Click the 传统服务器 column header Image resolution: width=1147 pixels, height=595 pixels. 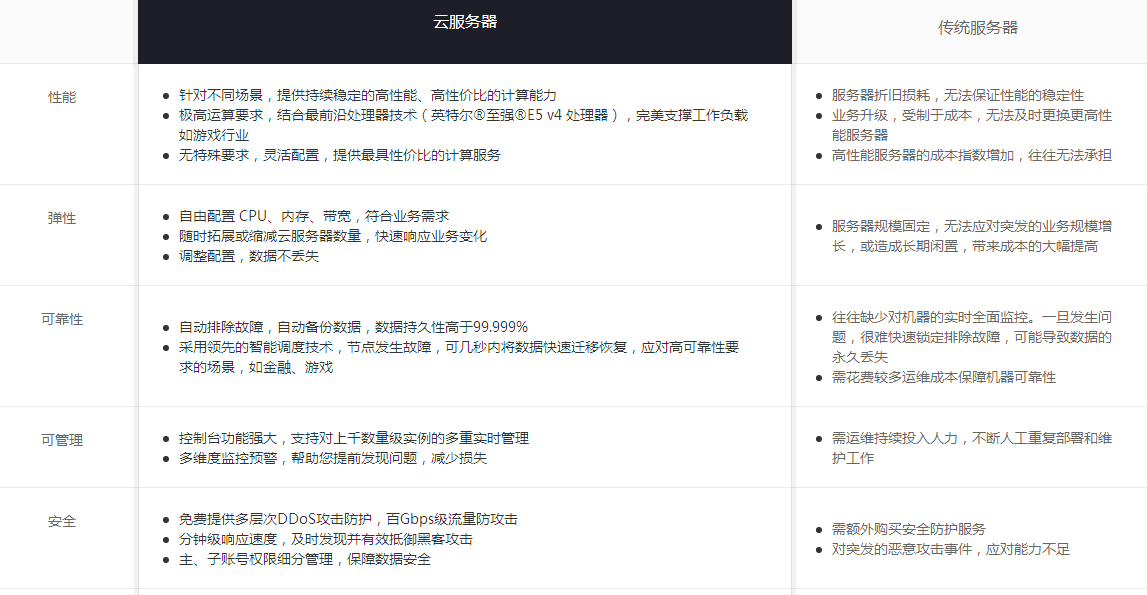tap(977, 27)
